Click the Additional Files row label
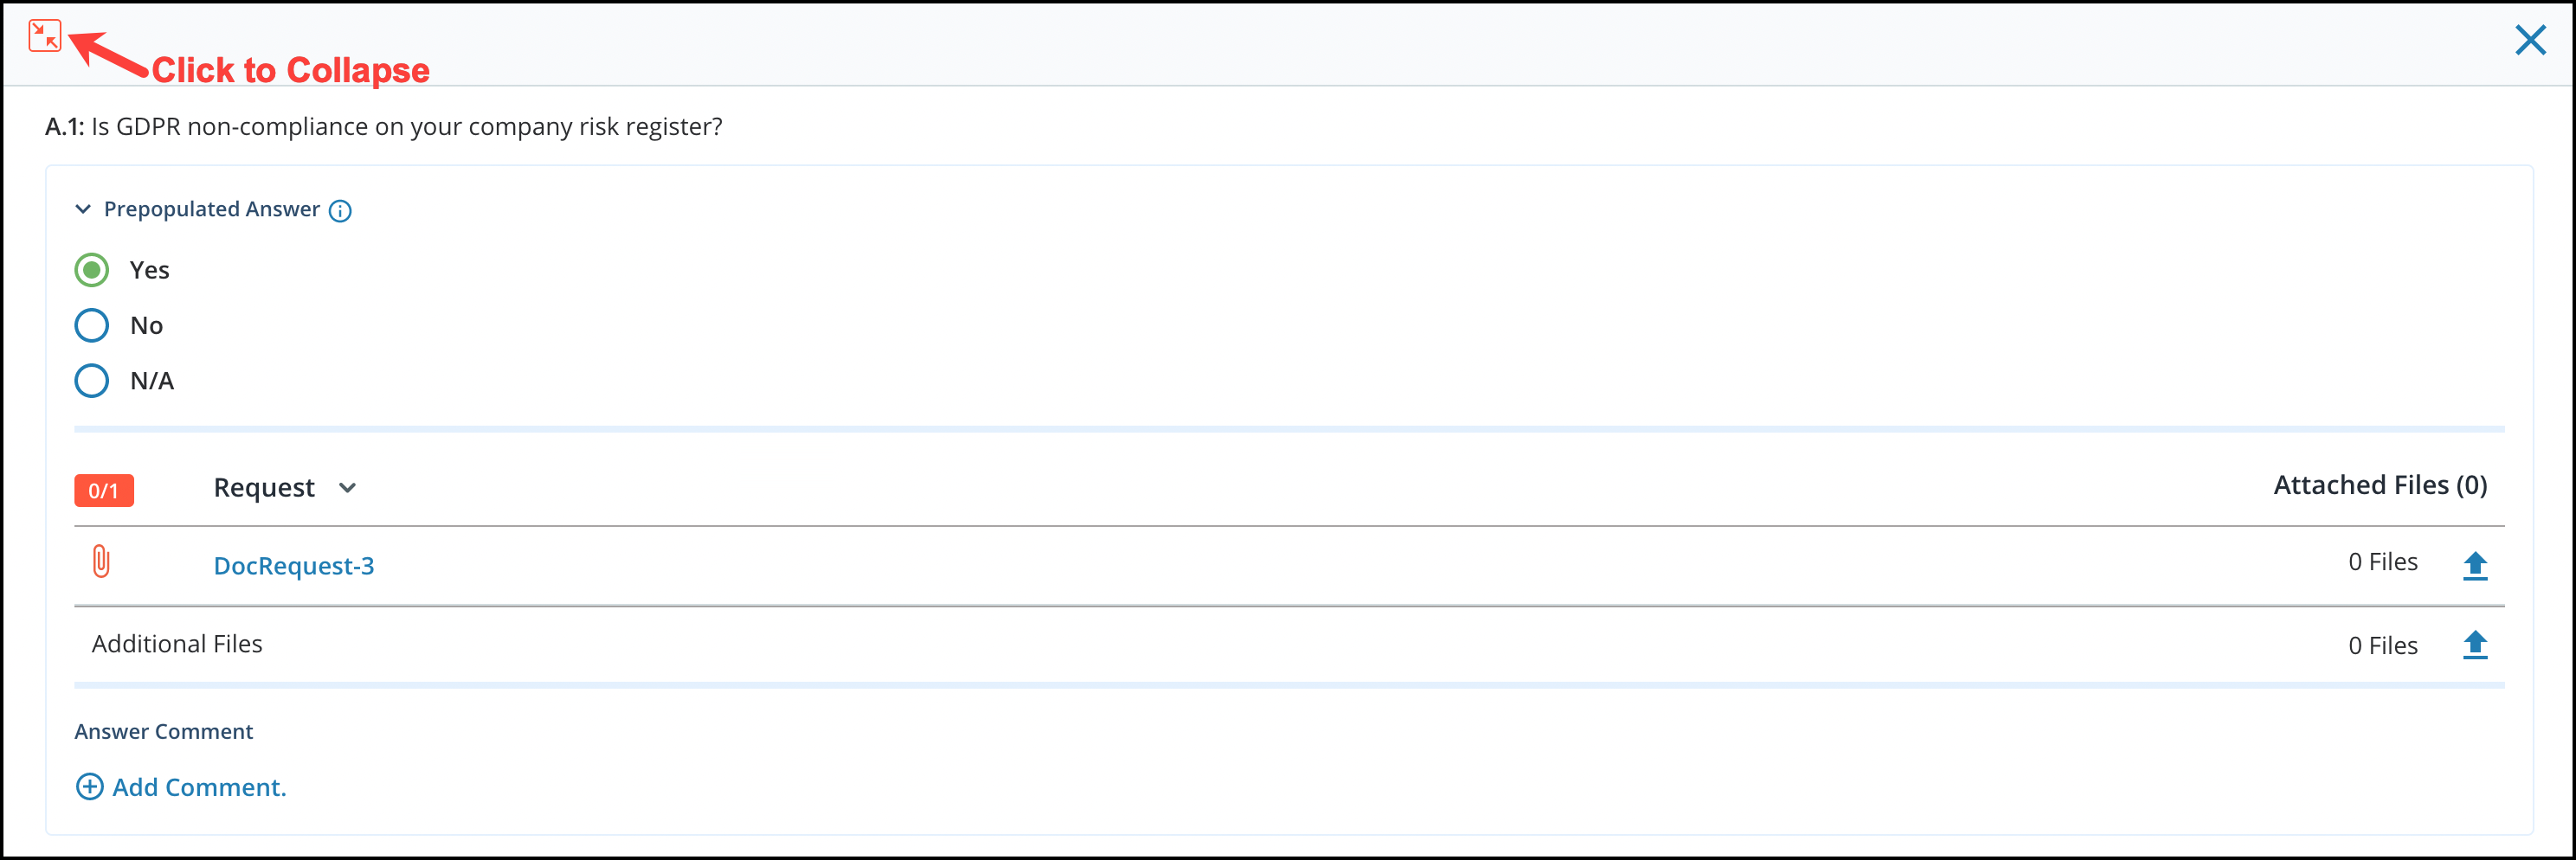The width and height of the screenshot is (2576, 860). point(177,644)
